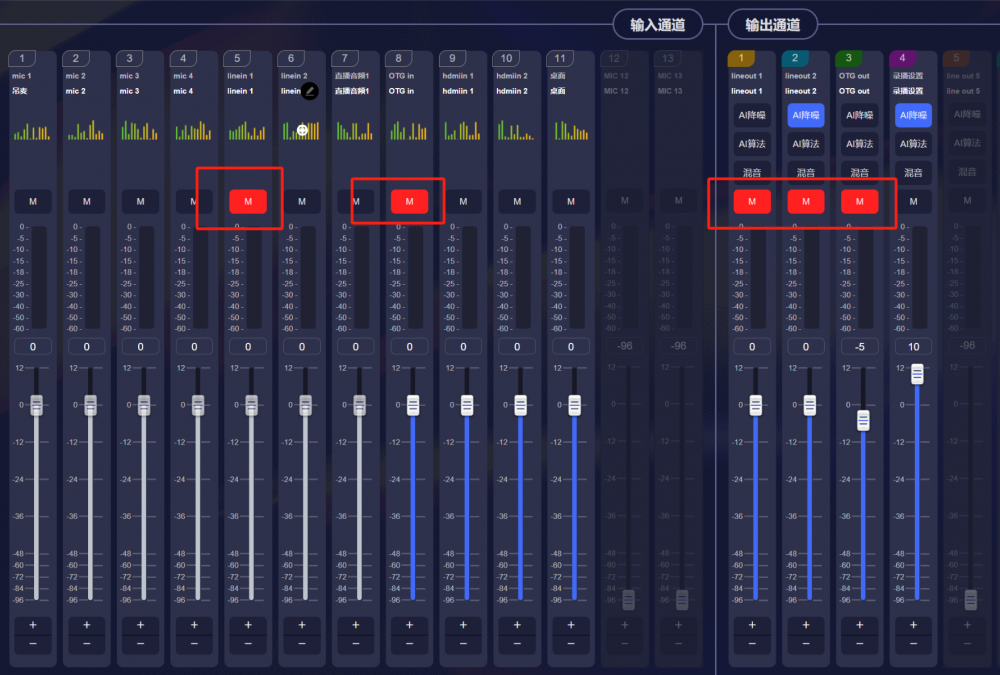Viewport: 1000px width, 675px height.
Task: Unmute the OTG out output channel
Action: click(859, 202)
